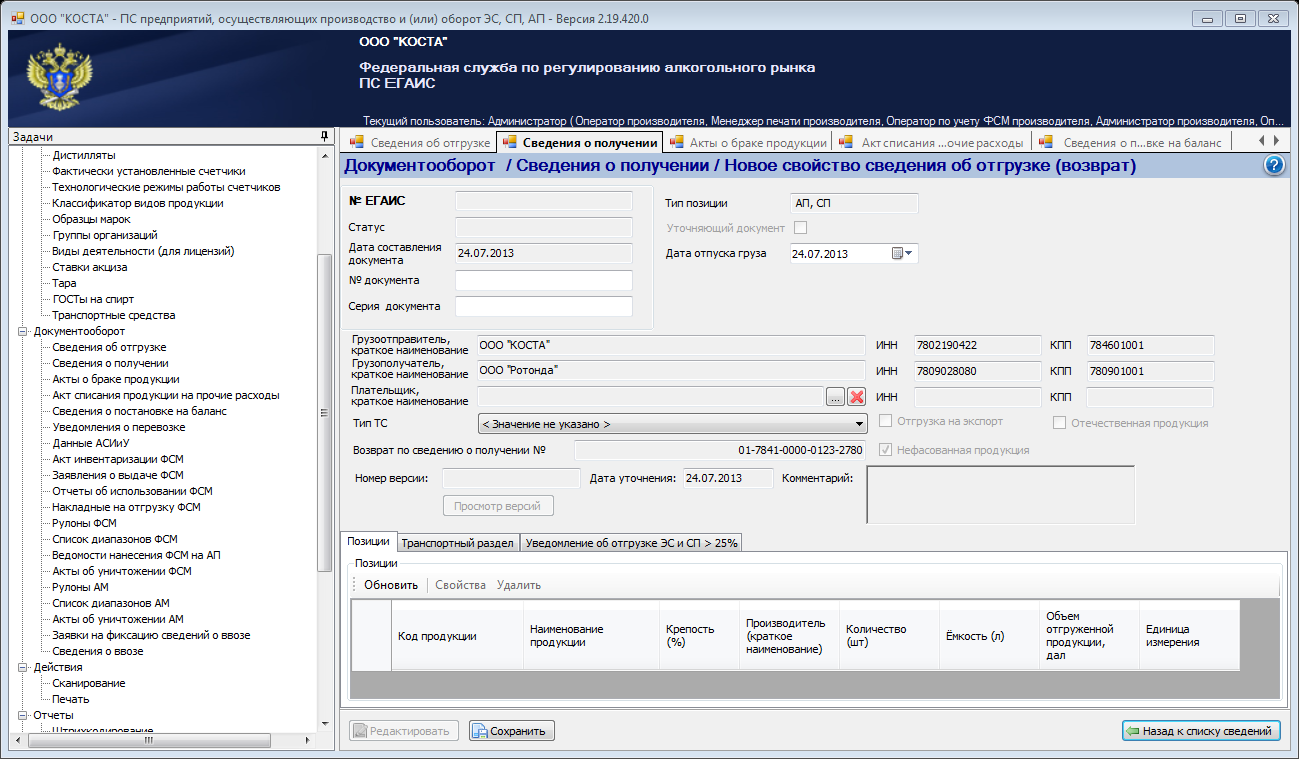The width and height of the screenshot is (1299, 759).
Task: Clear the payer with red X icon
Action: [x=856, y=397]
